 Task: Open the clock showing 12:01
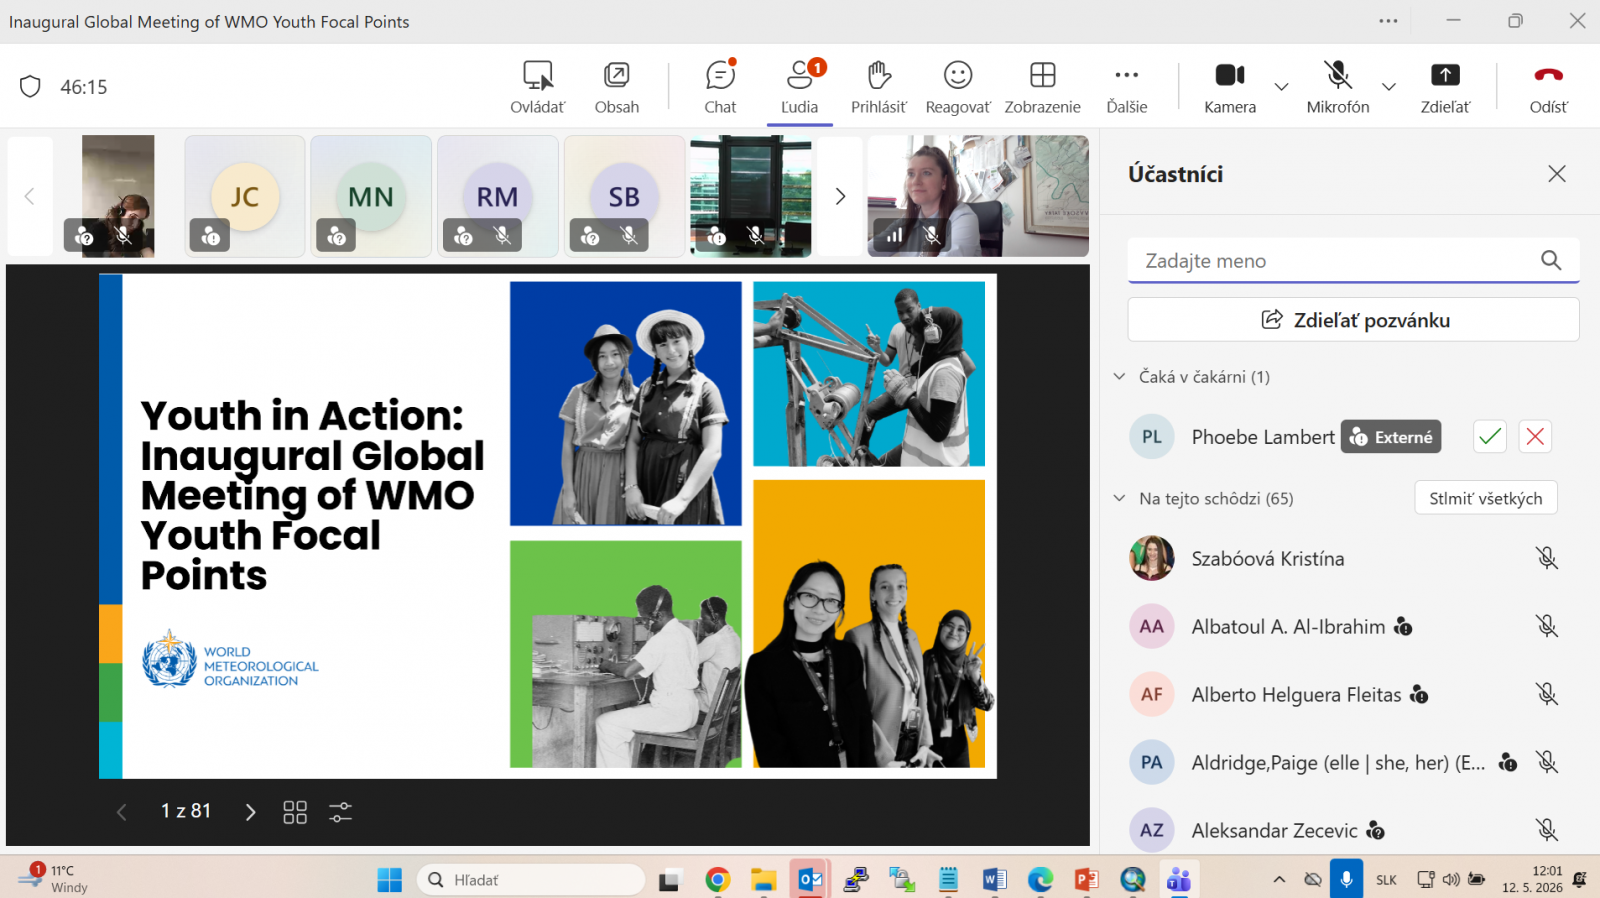pos(1532,879)
